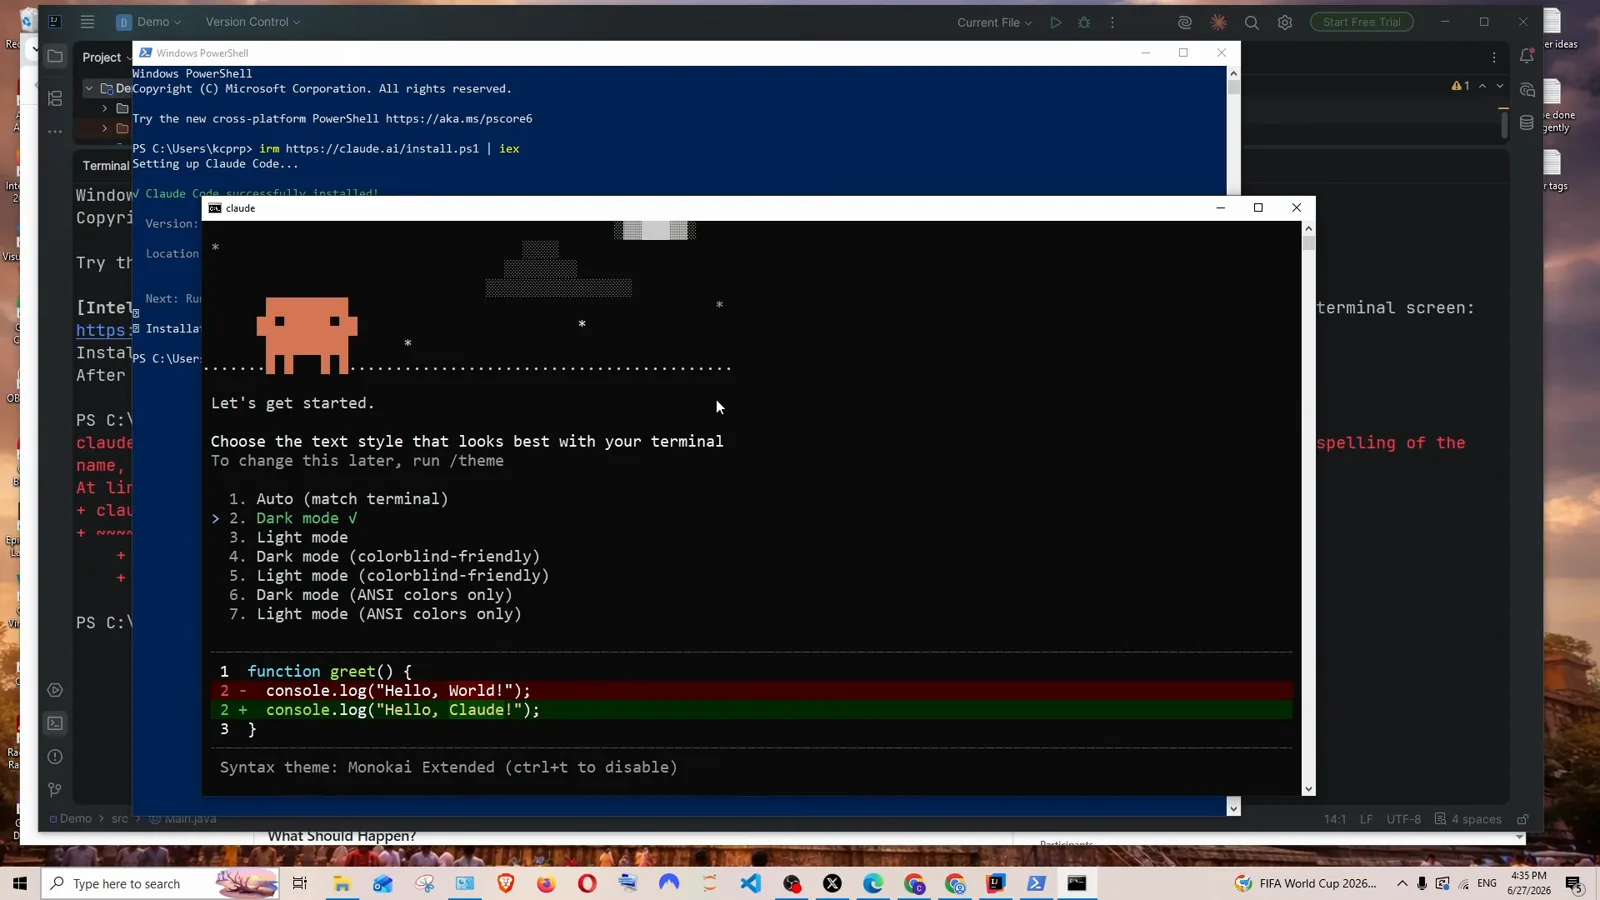
Task: Open the Problems tool window icon
Action: point(55,757)
